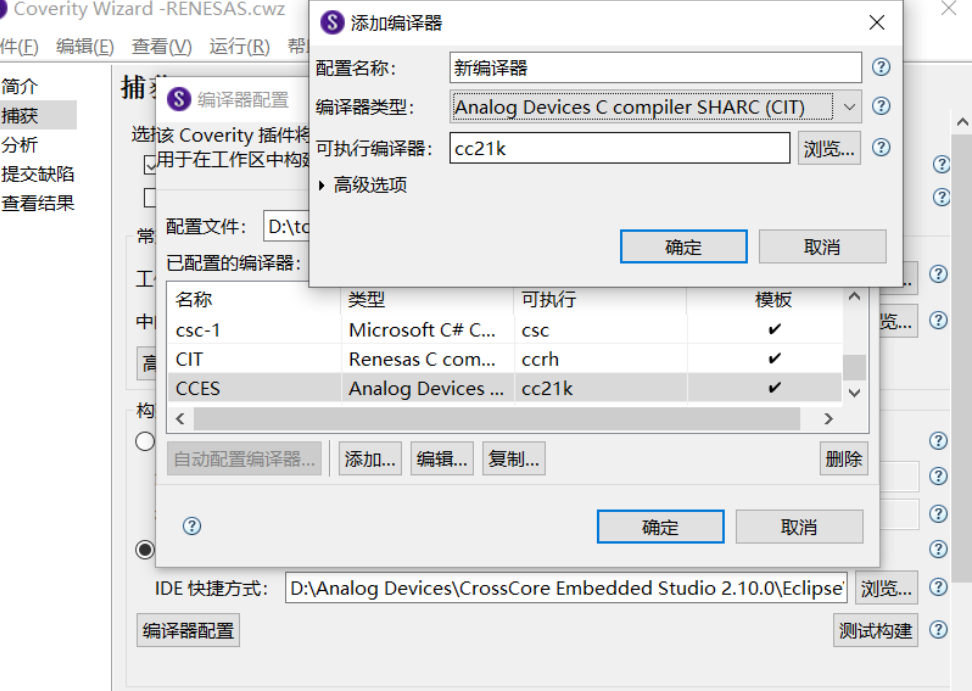972x691 pixels.
Task: Open the 分析 step in sidebar
Action: tap(20, 144)
